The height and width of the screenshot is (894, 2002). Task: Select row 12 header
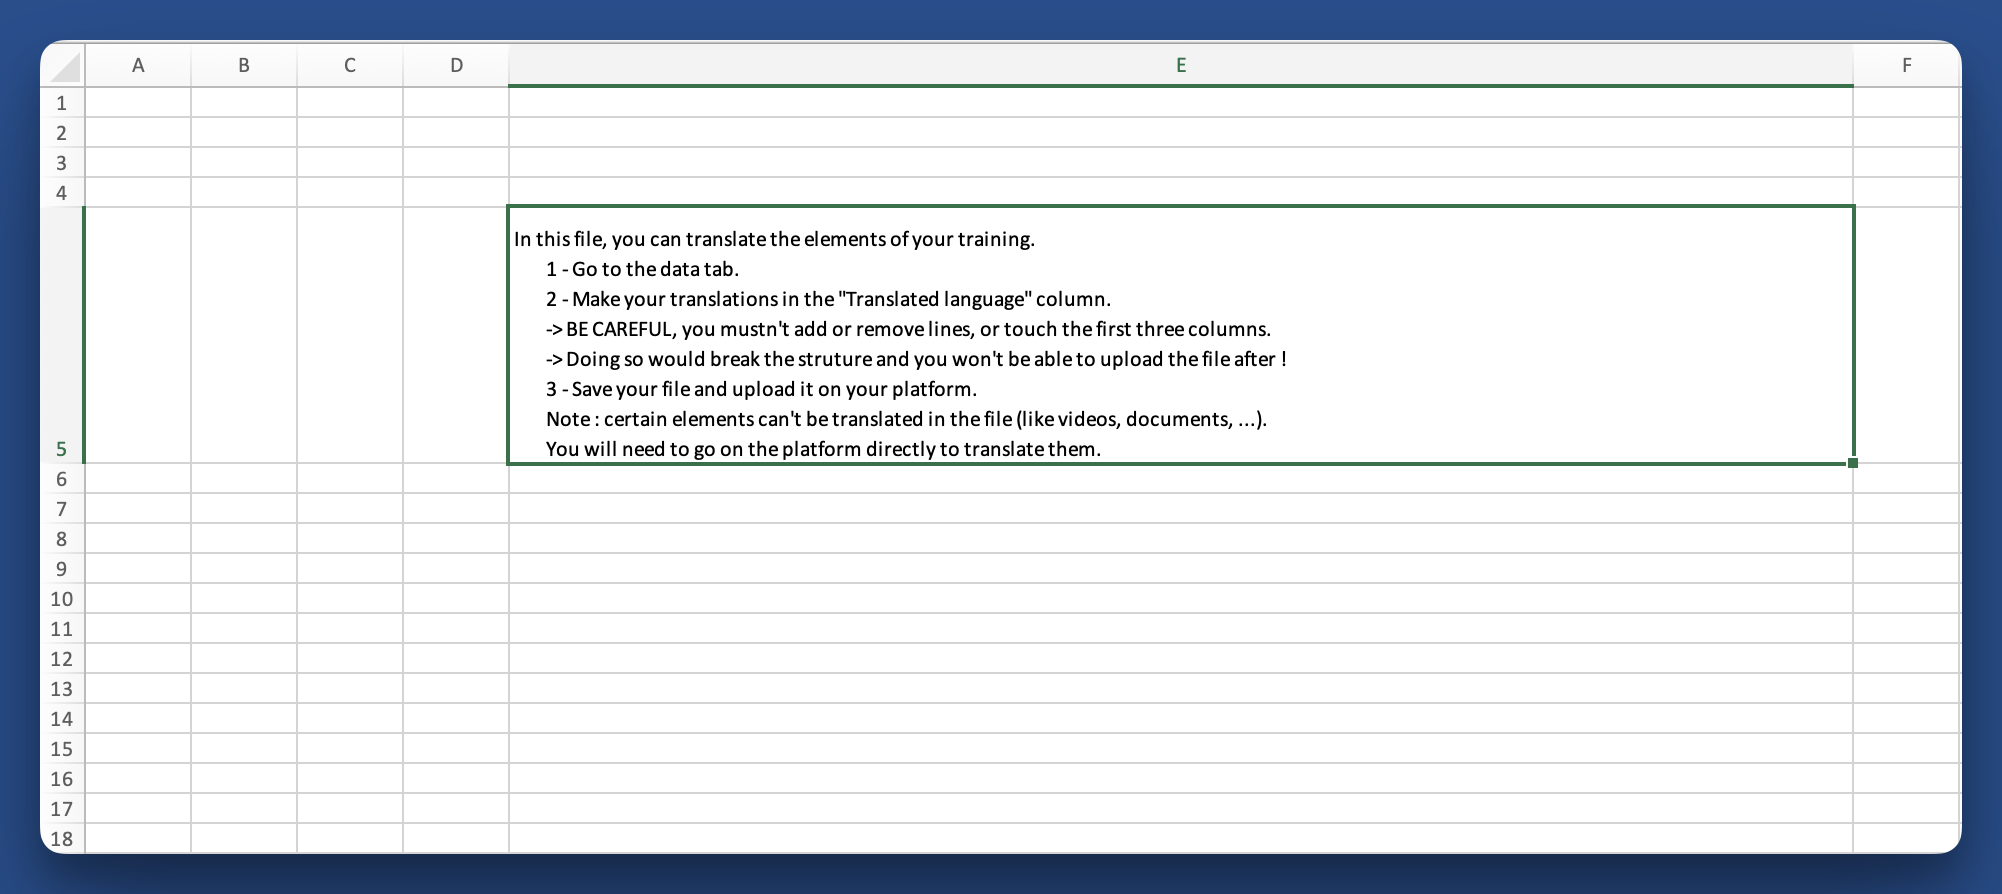tap(62, 659)
